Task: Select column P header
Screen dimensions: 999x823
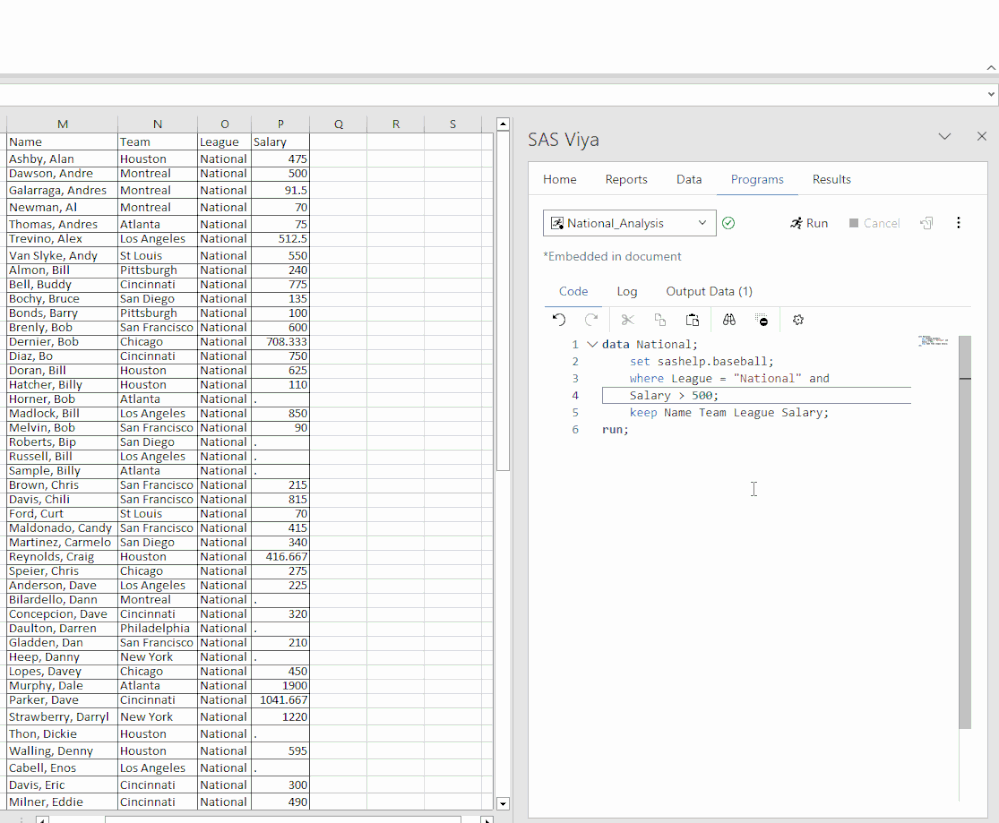Action: 280,124
